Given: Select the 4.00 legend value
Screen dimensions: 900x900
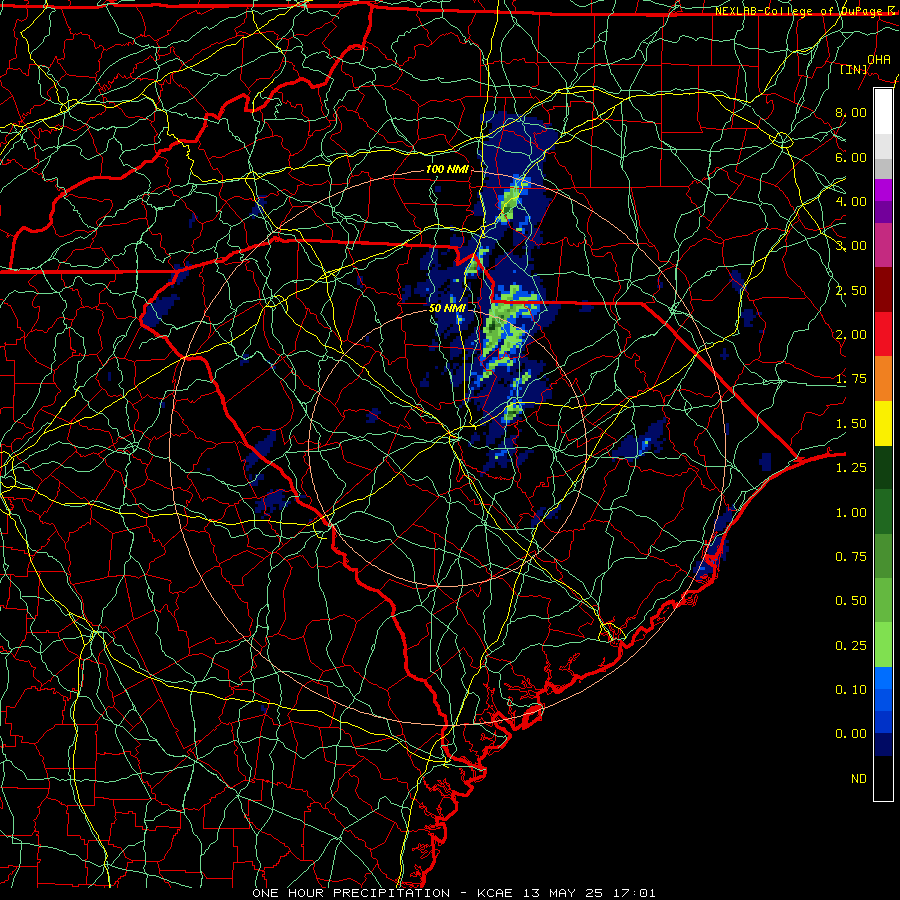Looking at the screenshot, I should tap(851, 201).
